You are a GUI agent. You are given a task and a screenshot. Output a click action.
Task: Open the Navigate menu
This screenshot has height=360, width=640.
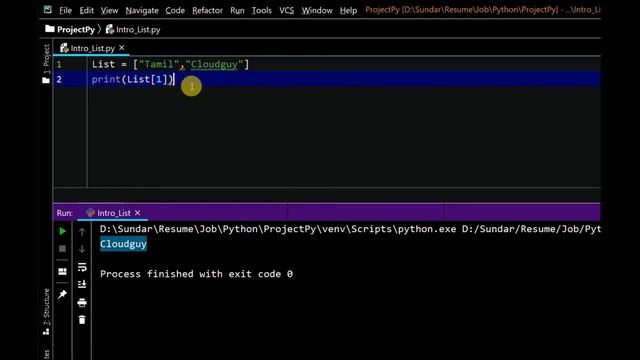[x=142, y=10]
